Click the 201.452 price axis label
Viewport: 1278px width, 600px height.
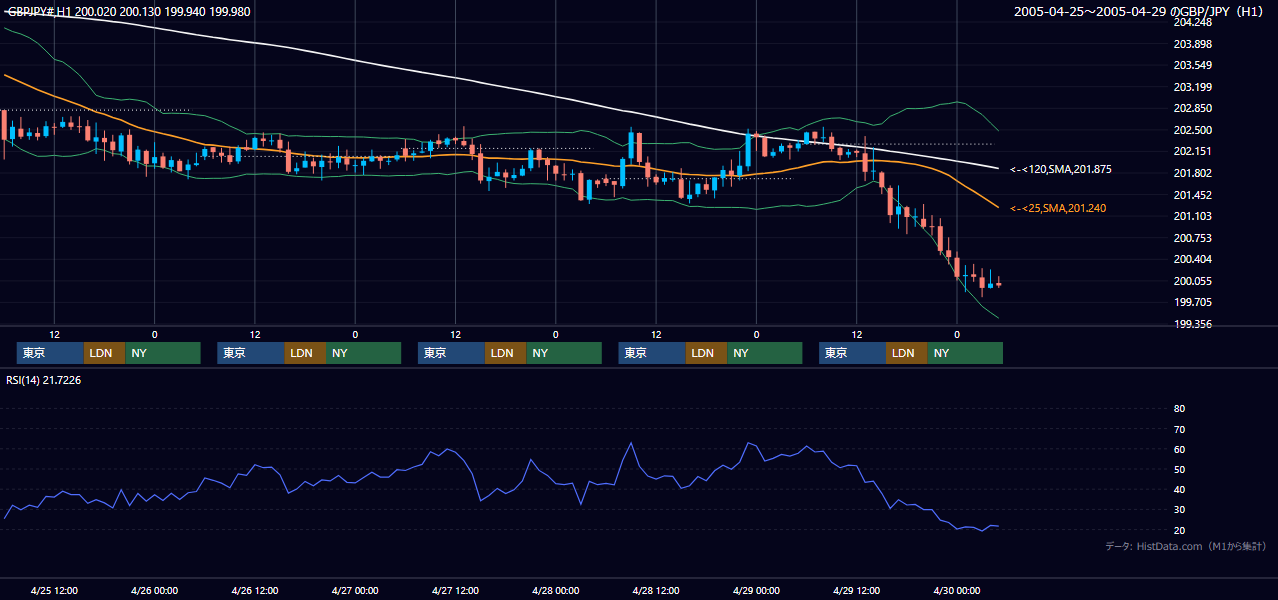coord(1192,195)
